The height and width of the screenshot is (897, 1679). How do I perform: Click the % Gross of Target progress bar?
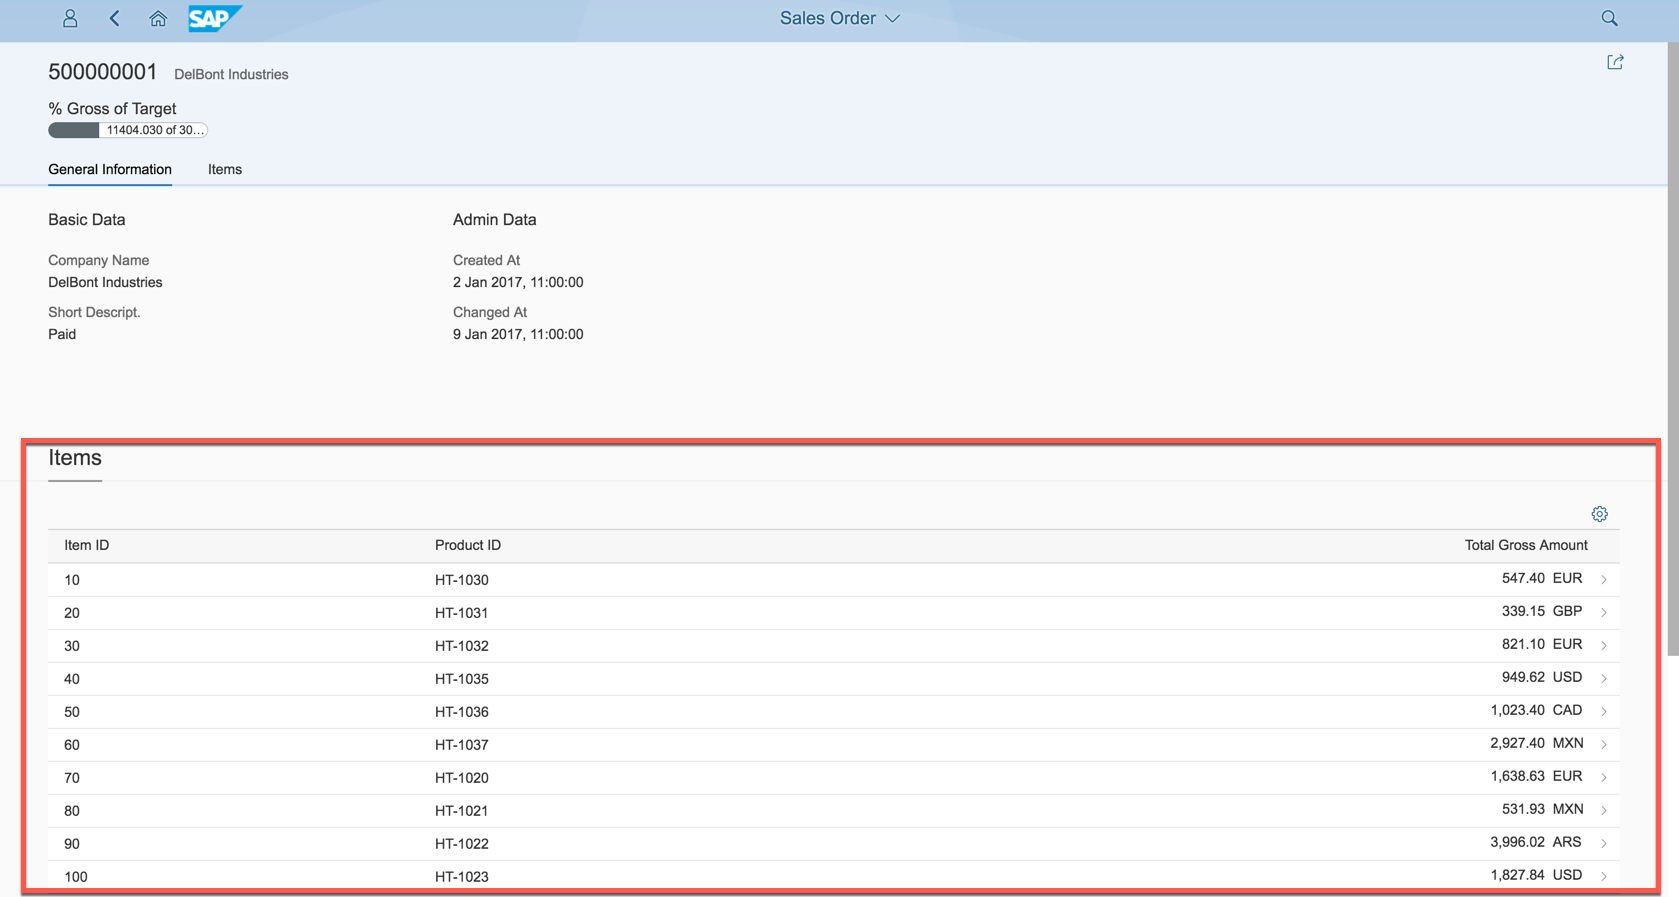pos(128,130)
